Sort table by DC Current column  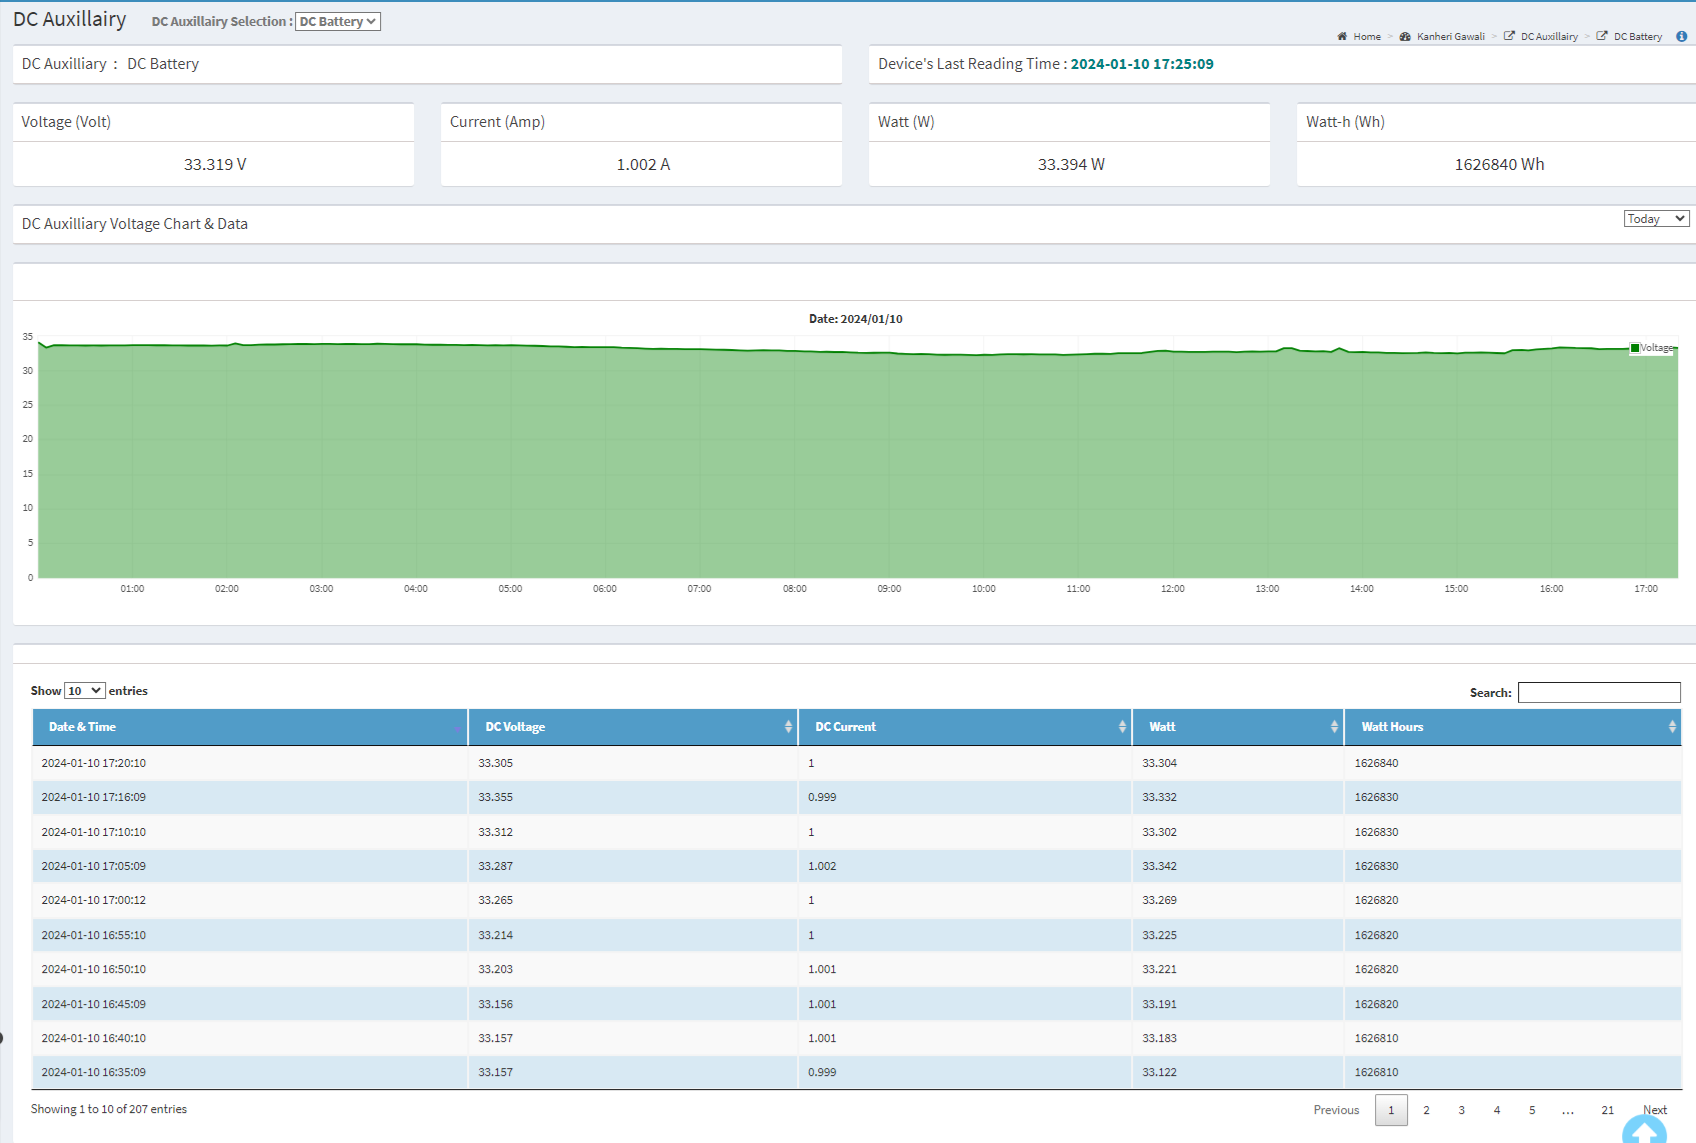965,727
